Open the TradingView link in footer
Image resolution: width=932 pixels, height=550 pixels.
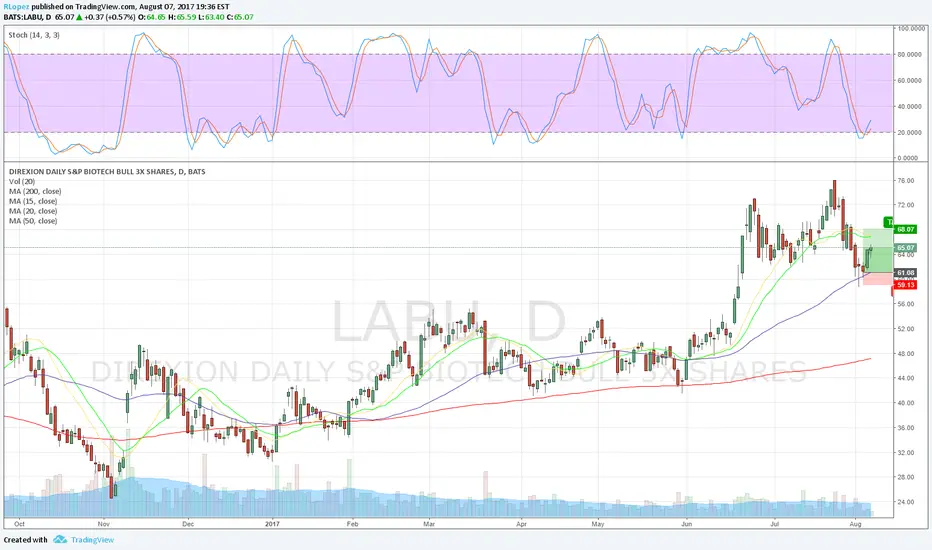[92, 540]
